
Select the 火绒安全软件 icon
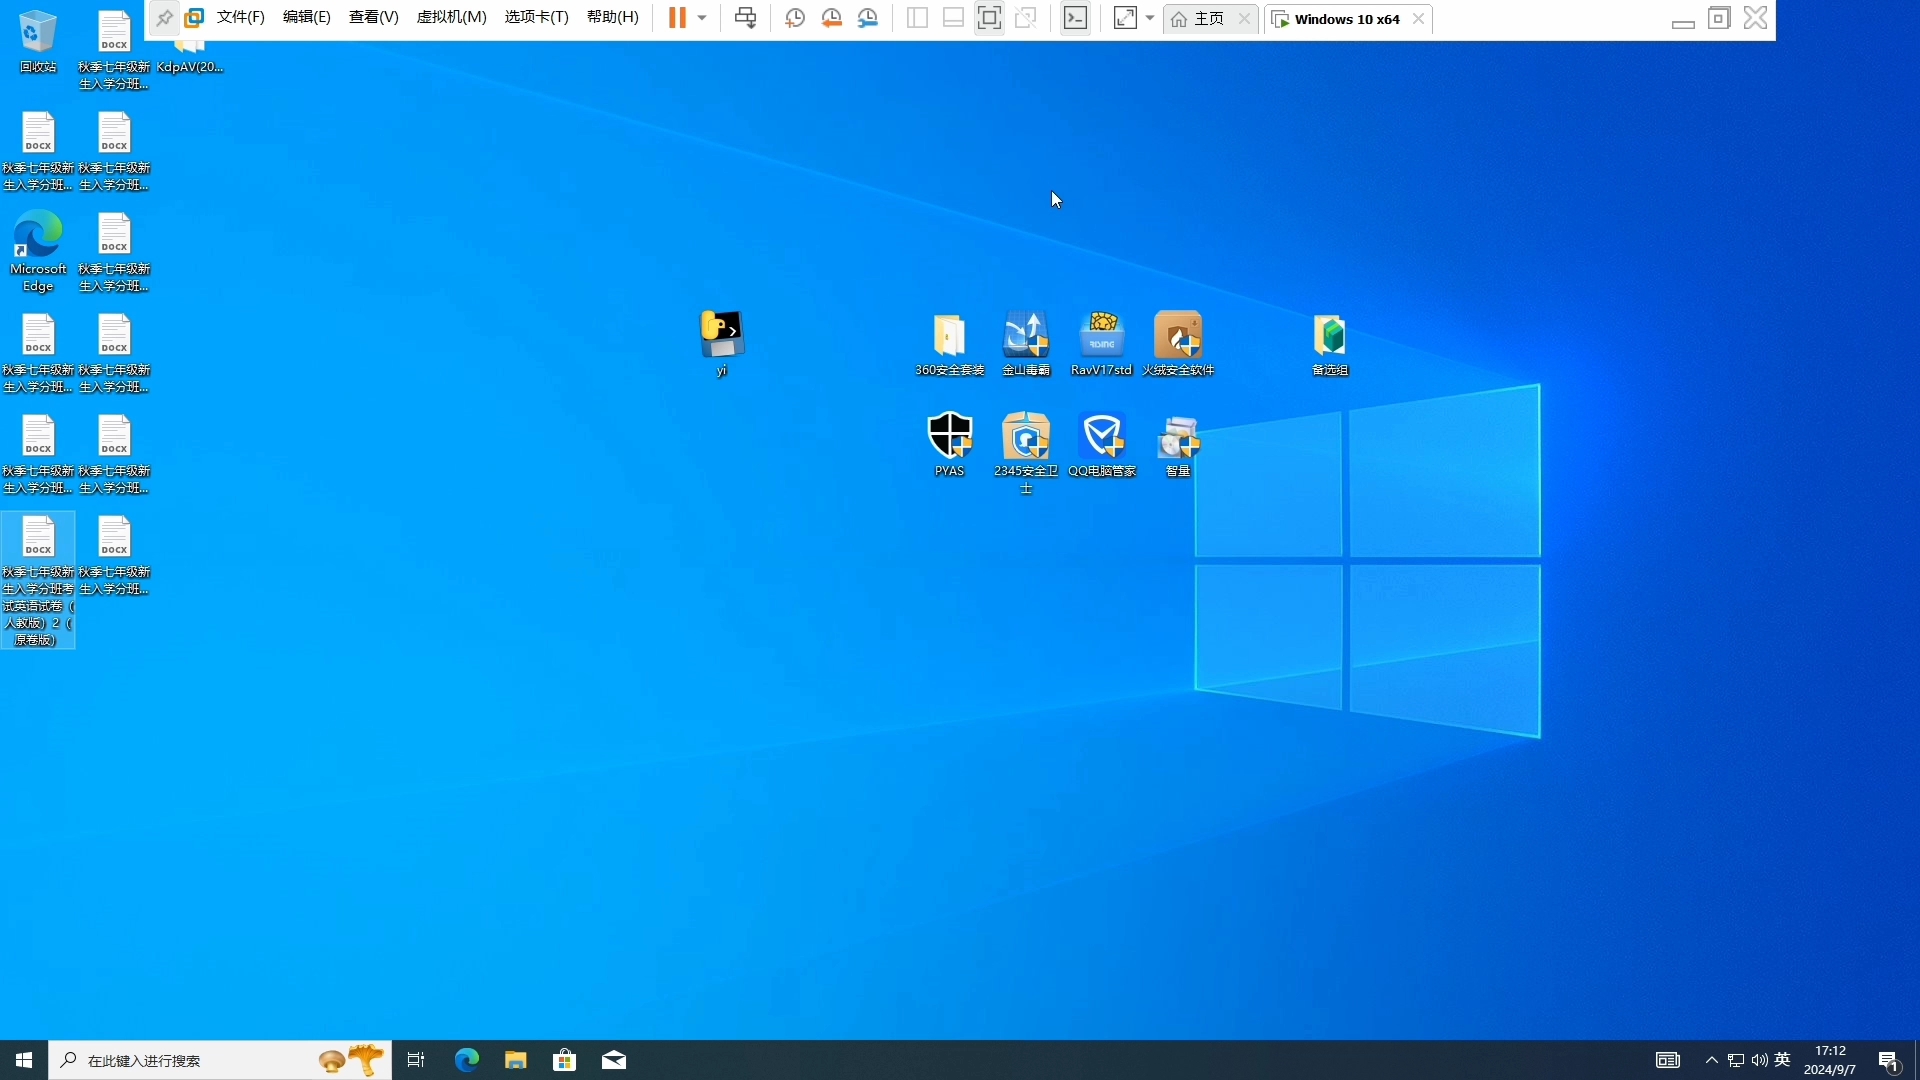(x=1178, y=343)
